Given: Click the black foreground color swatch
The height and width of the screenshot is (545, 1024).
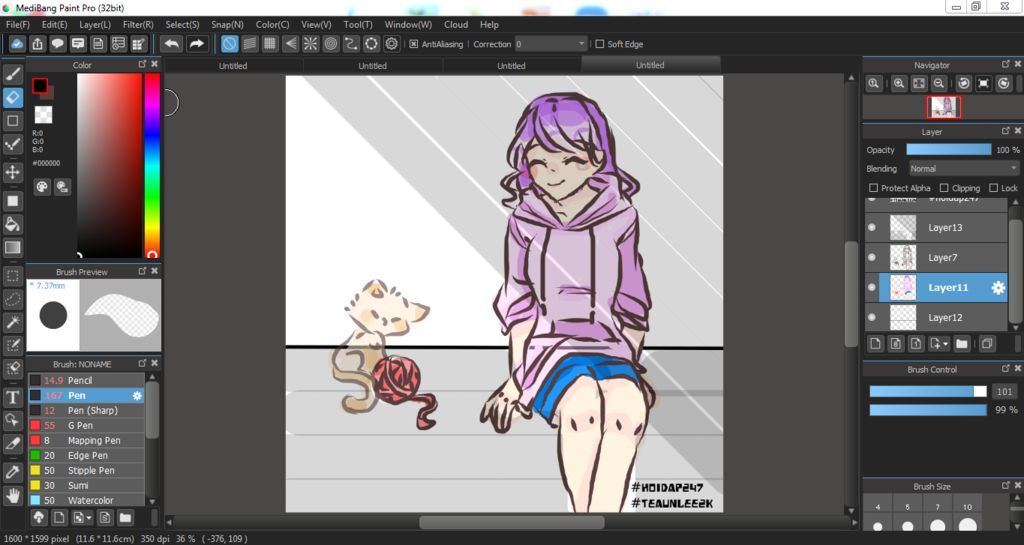Looking at the screenshot, I should tap(40, 86).
